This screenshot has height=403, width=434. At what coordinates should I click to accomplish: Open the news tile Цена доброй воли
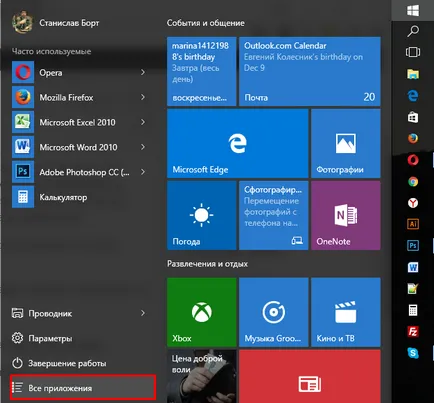click(x=202, y=376)
